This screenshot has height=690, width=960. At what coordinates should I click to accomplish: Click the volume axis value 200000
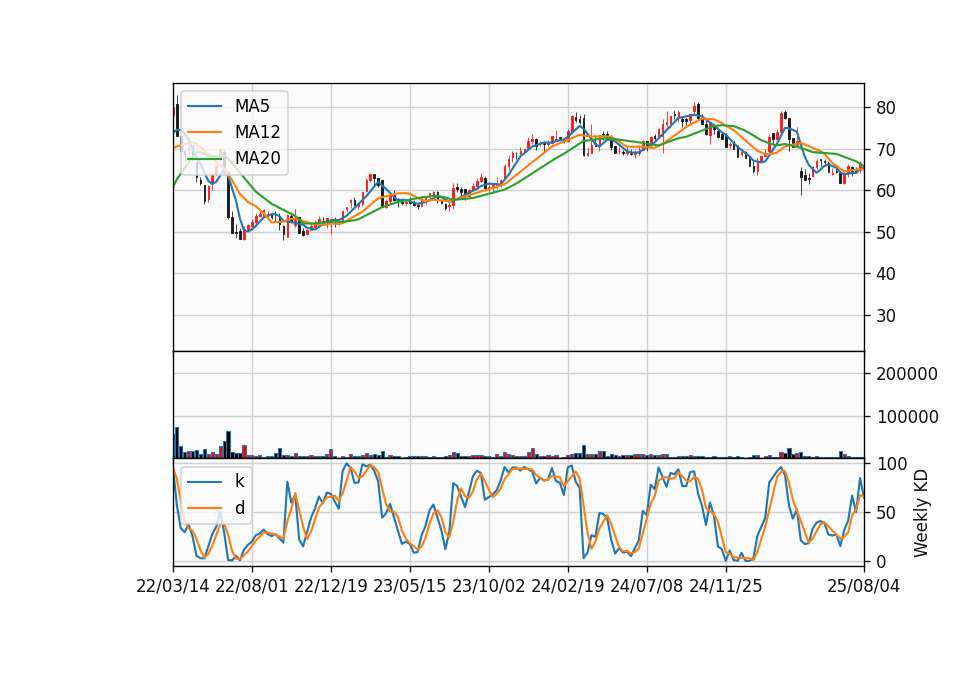[x=907, y=374]
